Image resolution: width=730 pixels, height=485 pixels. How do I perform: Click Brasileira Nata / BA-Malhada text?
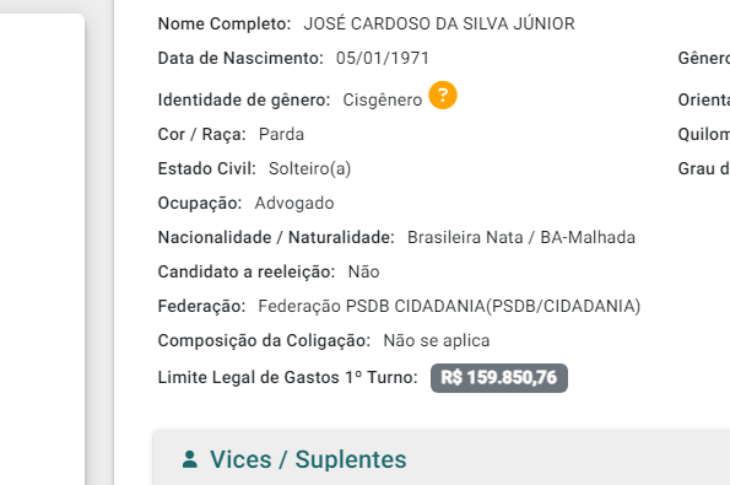point(521,238)
